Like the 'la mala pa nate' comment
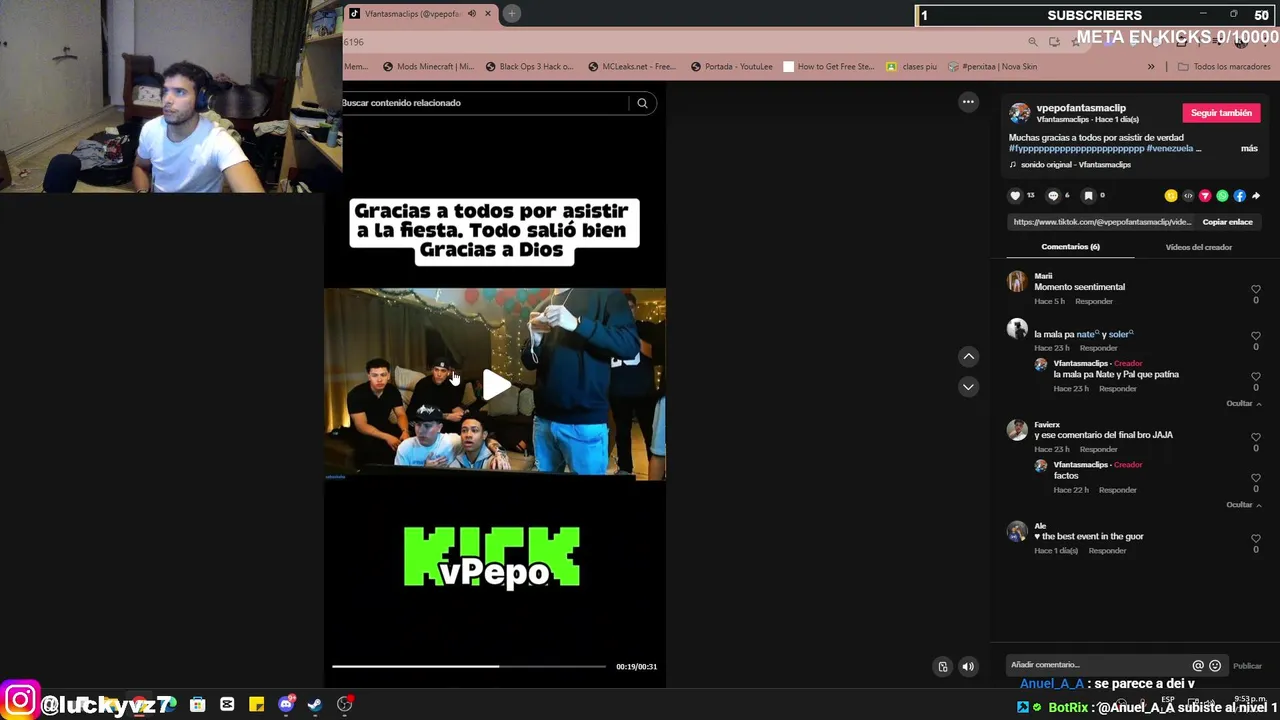This screenshot has height=720, width=1280. tap(1256, 336)
